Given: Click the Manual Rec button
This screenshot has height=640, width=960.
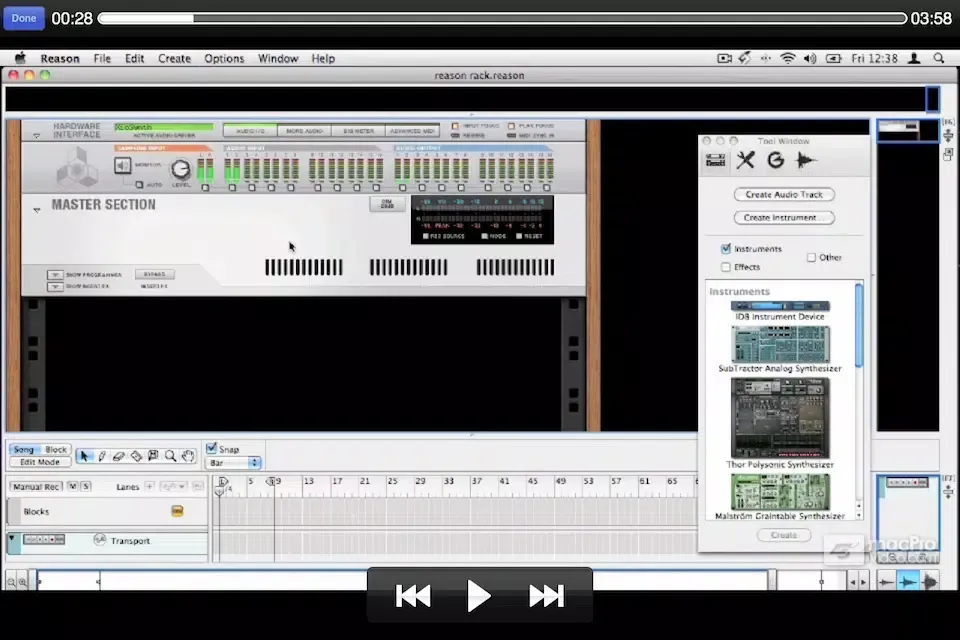Looking at the screenshot, I should (x=36, y=486).
